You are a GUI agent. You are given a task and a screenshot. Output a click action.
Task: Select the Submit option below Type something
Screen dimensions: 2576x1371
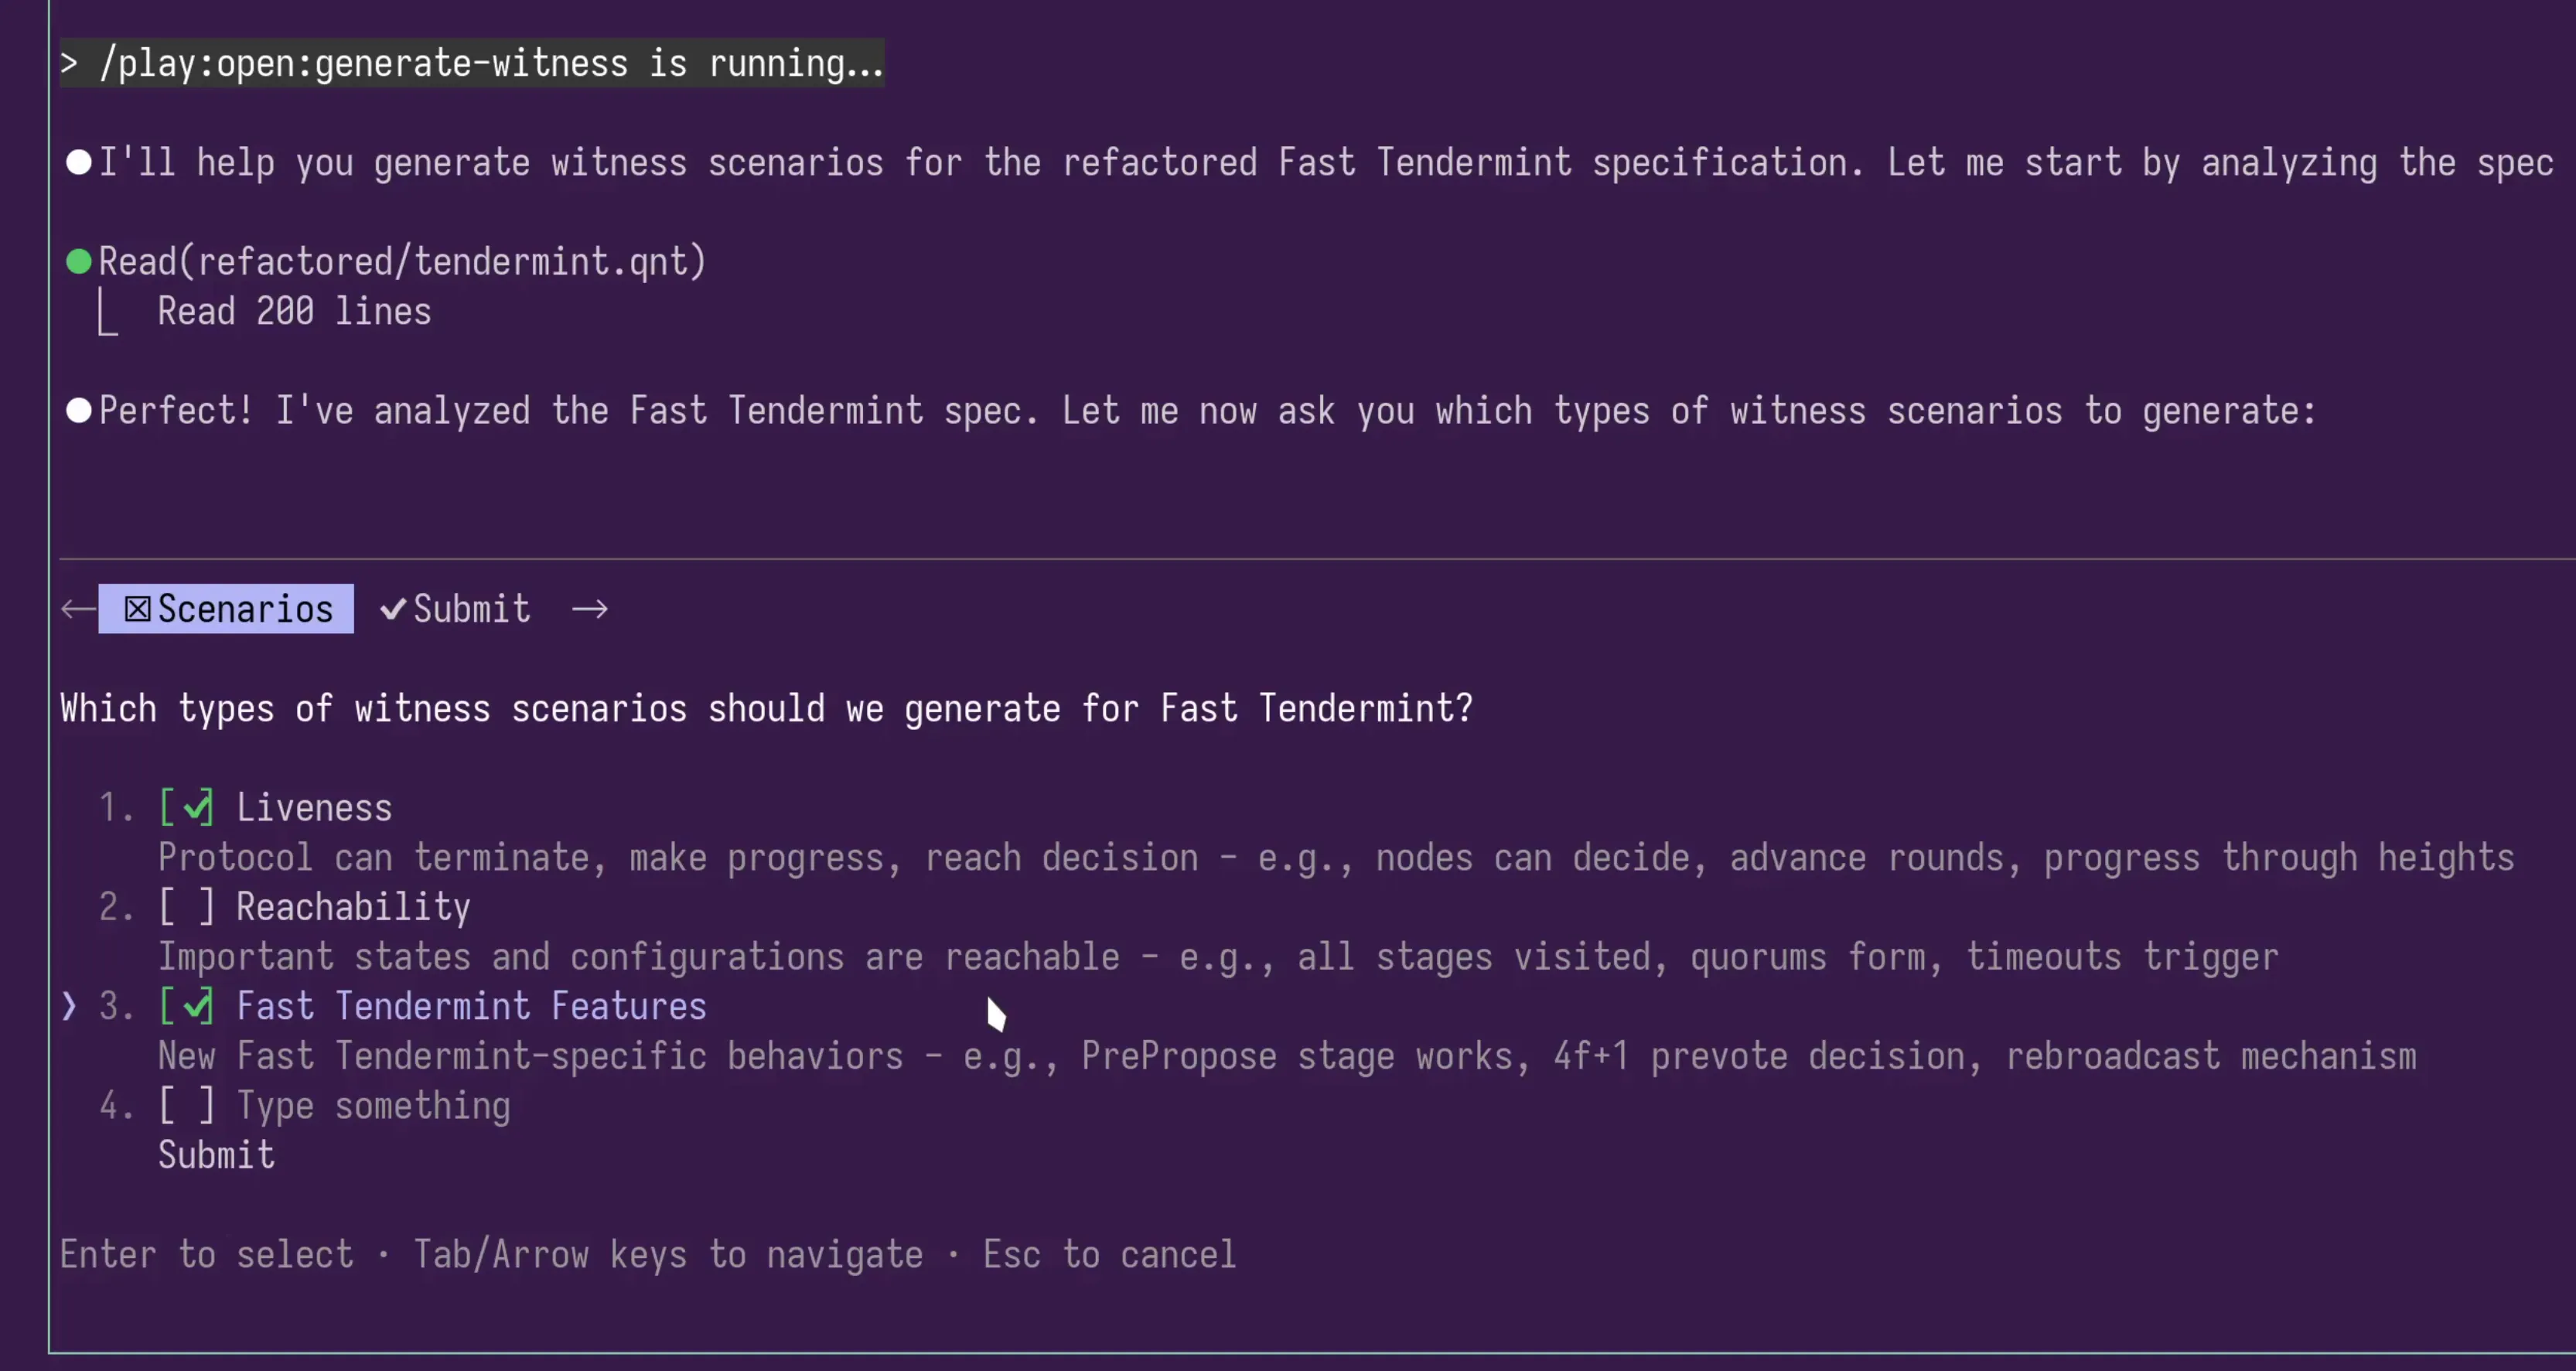(216, 1155)
